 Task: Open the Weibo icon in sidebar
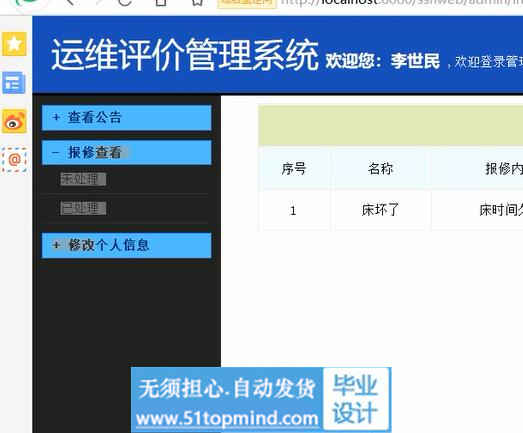click(14, 121)
